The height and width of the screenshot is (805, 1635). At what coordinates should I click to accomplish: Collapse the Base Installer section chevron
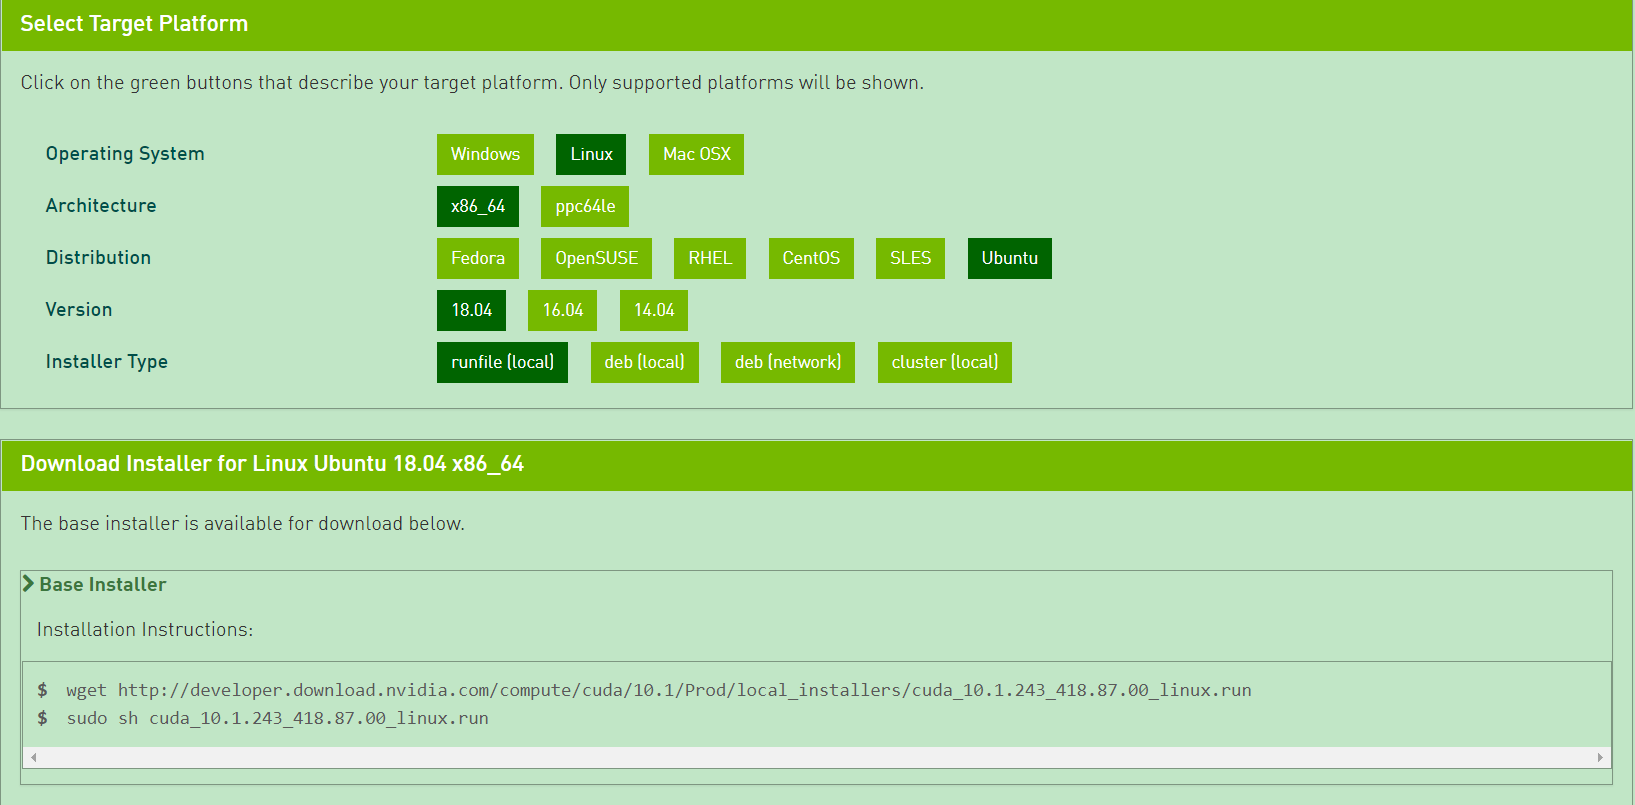point(28,584)
